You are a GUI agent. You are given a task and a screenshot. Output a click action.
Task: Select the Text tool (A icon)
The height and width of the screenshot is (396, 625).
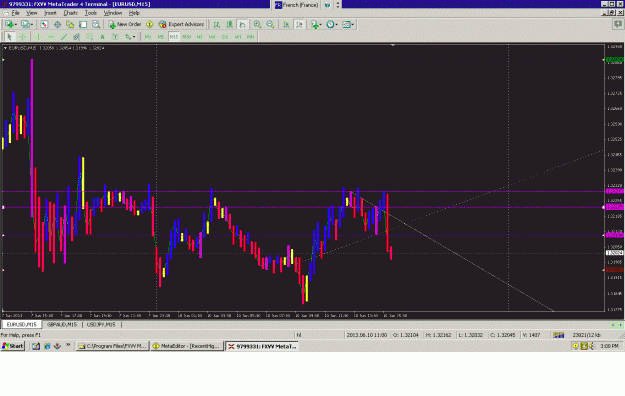click(x=102, y=37)
